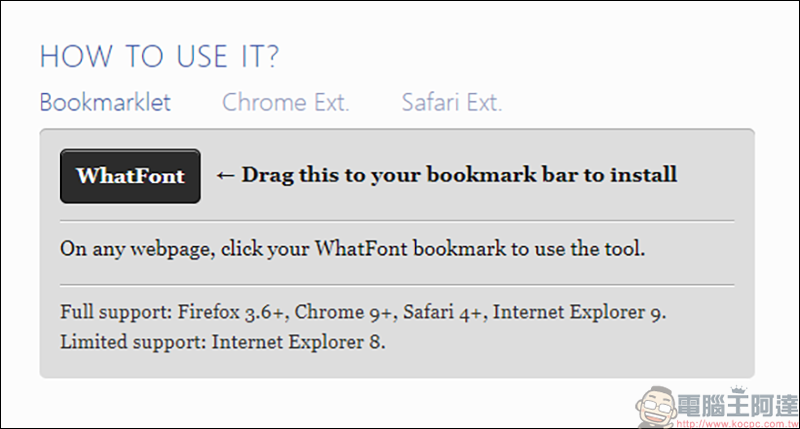Click the 'Limited support: Internet Explorer 8' line
The image size is (800, 429).
click(x=222, y=342)
